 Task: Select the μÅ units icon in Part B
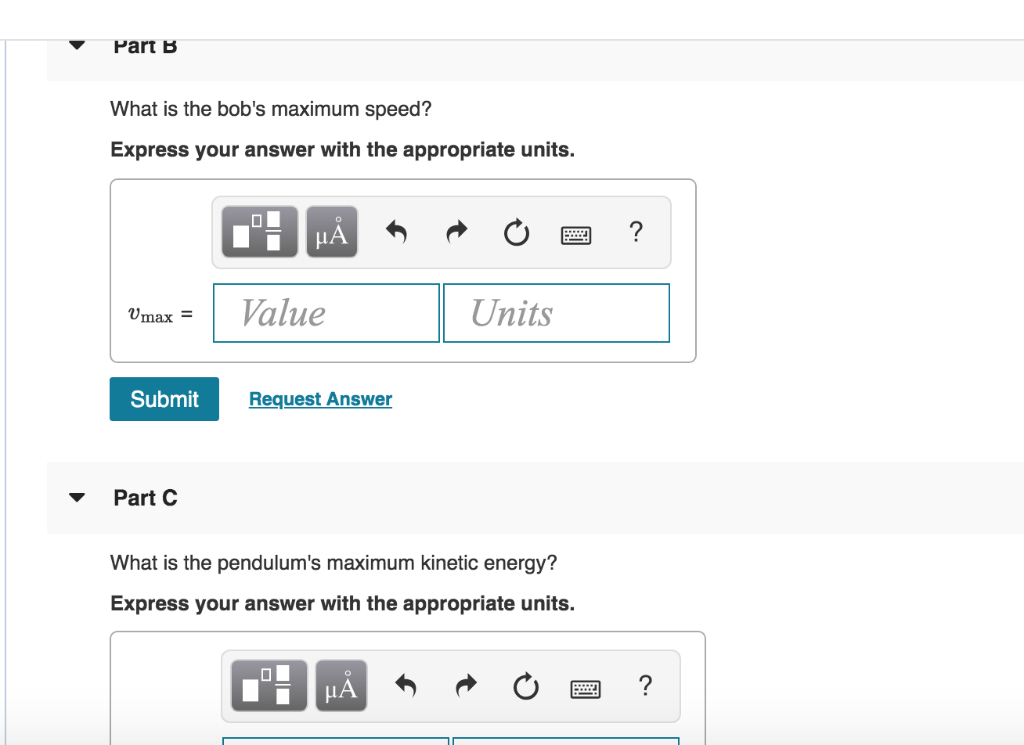click(331, 231)
